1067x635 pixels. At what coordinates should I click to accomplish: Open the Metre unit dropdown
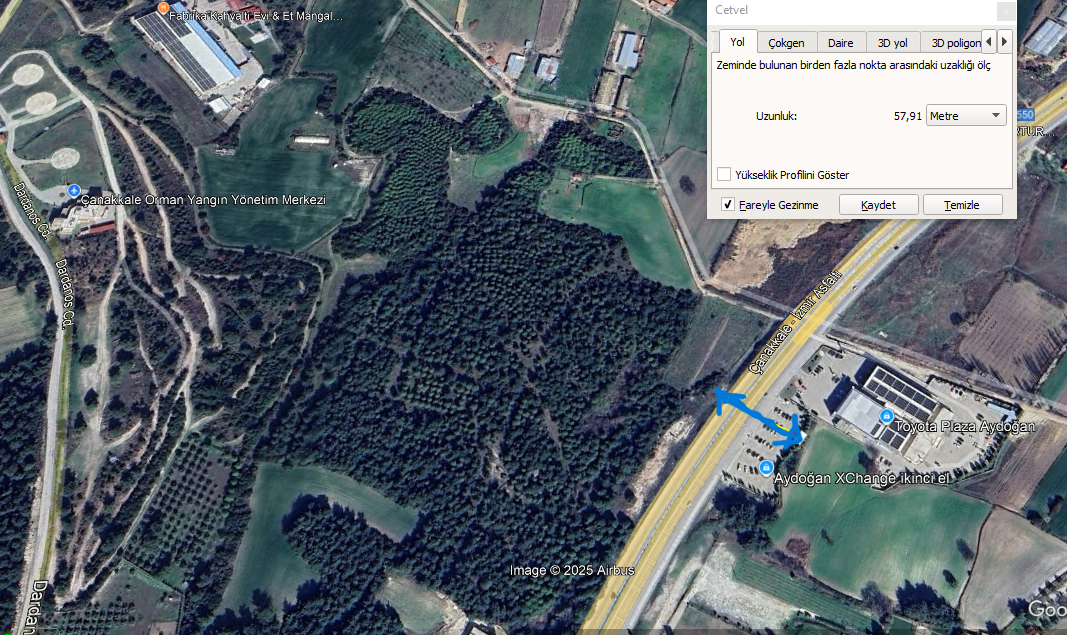[966, 116]
